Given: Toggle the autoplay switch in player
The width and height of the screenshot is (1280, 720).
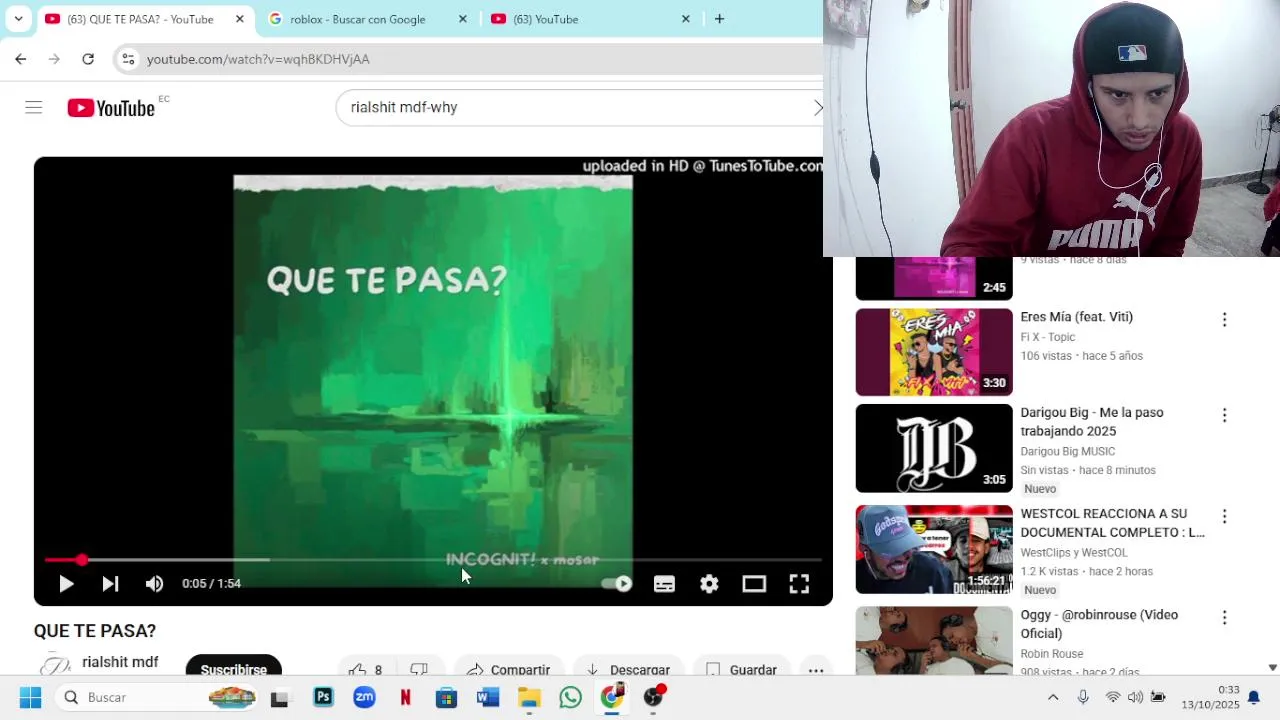Looking at the screenshot, I should click(618, 584).
